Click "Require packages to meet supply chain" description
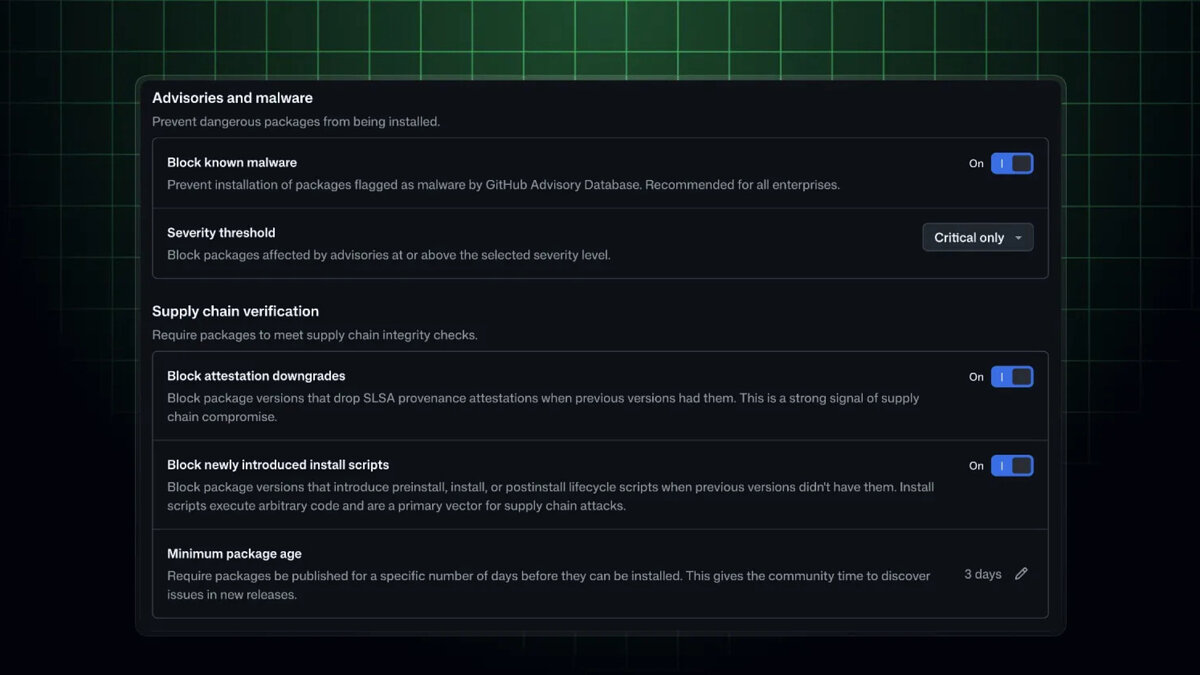This screenshot has height=675, width=1200. pyautogui.click(x=315, y=335)
